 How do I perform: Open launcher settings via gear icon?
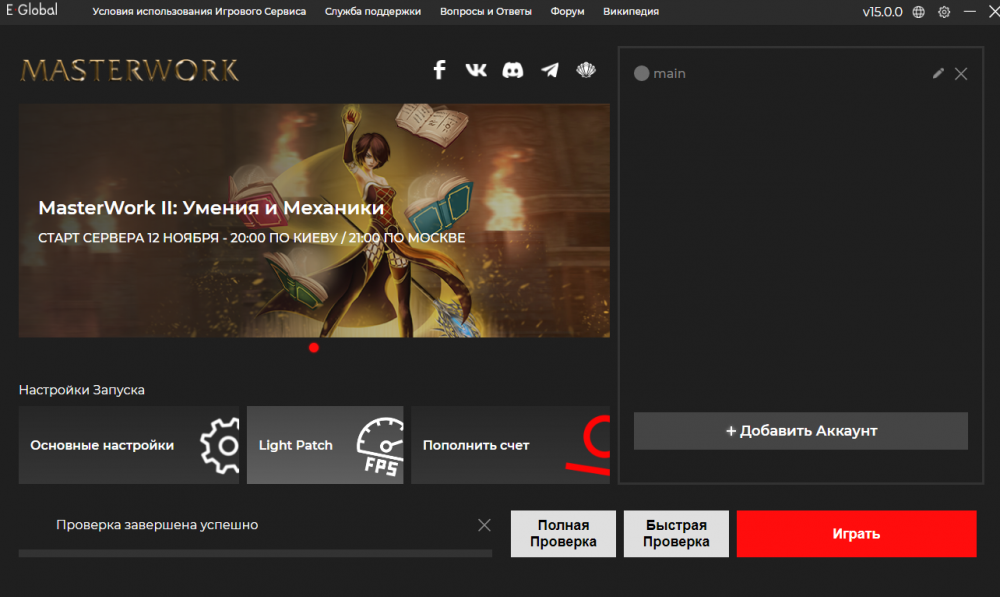944,12
